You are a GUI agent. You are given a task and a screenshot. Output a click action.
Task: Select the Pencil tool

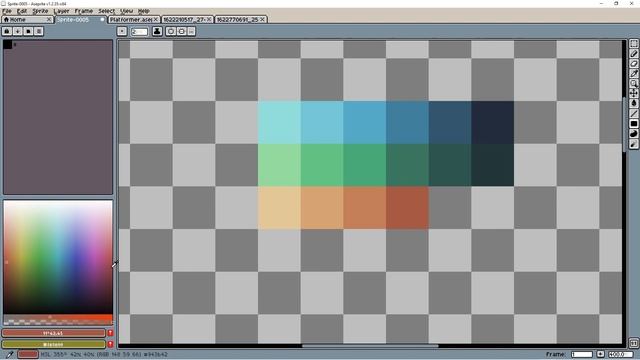click(x=633, y=53)
